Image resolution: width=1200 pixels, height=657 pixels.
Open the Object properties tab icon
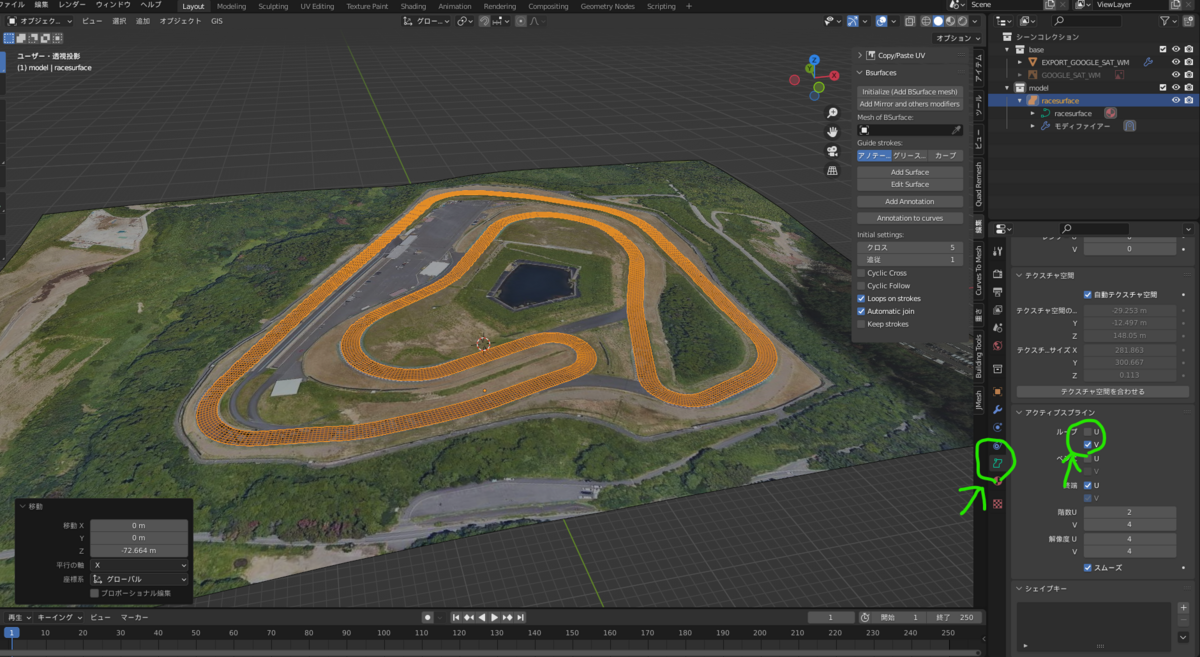[997, 391]
